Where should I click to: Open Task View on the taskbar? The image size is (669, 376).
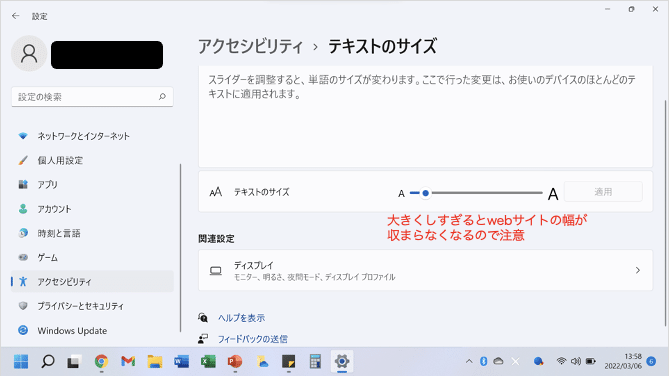74,361
